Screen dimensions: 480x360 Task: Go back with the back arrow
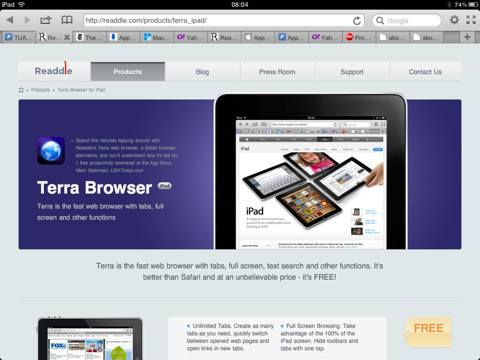point(10,20)
